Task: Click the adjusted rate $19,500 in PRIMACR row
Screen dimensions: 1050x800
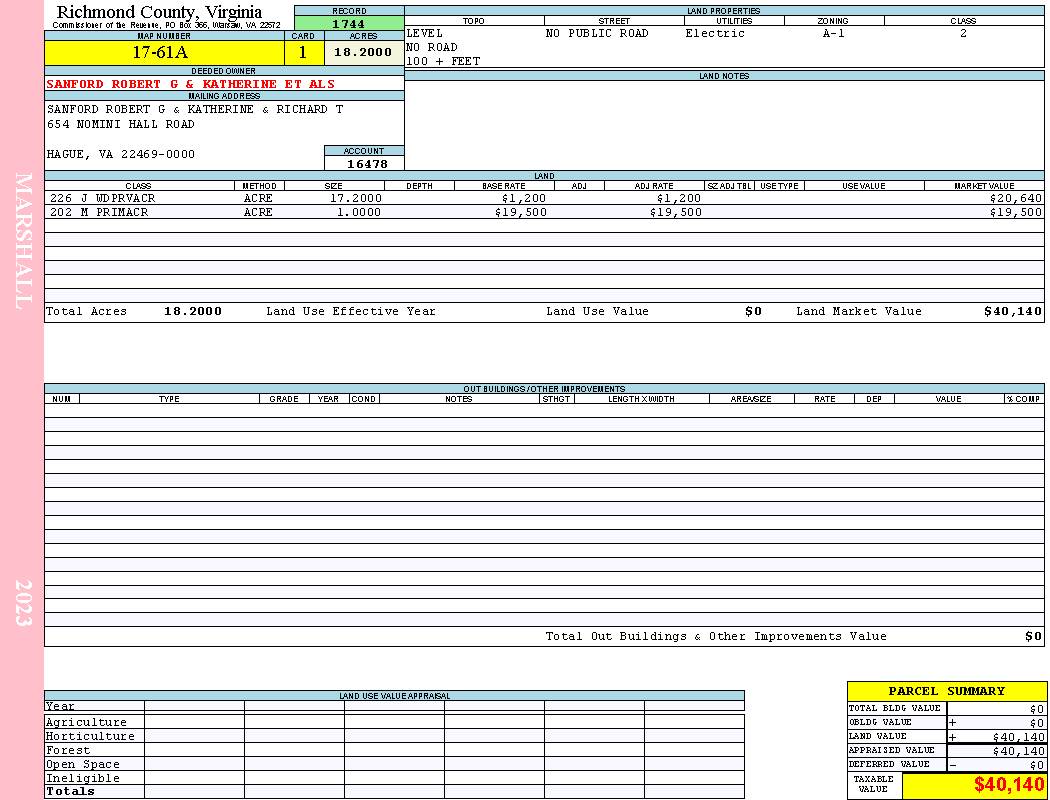Action: tap(676, 212)
